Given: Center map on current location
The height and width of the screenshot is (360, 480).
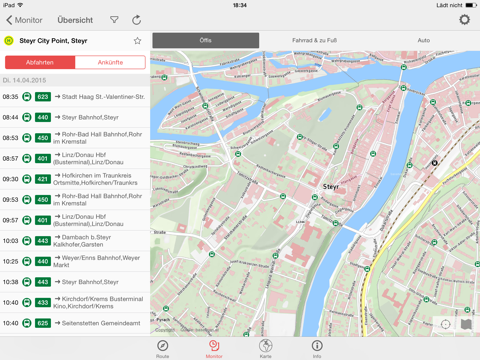Looking at the screenshot, I should pos(445,324).
